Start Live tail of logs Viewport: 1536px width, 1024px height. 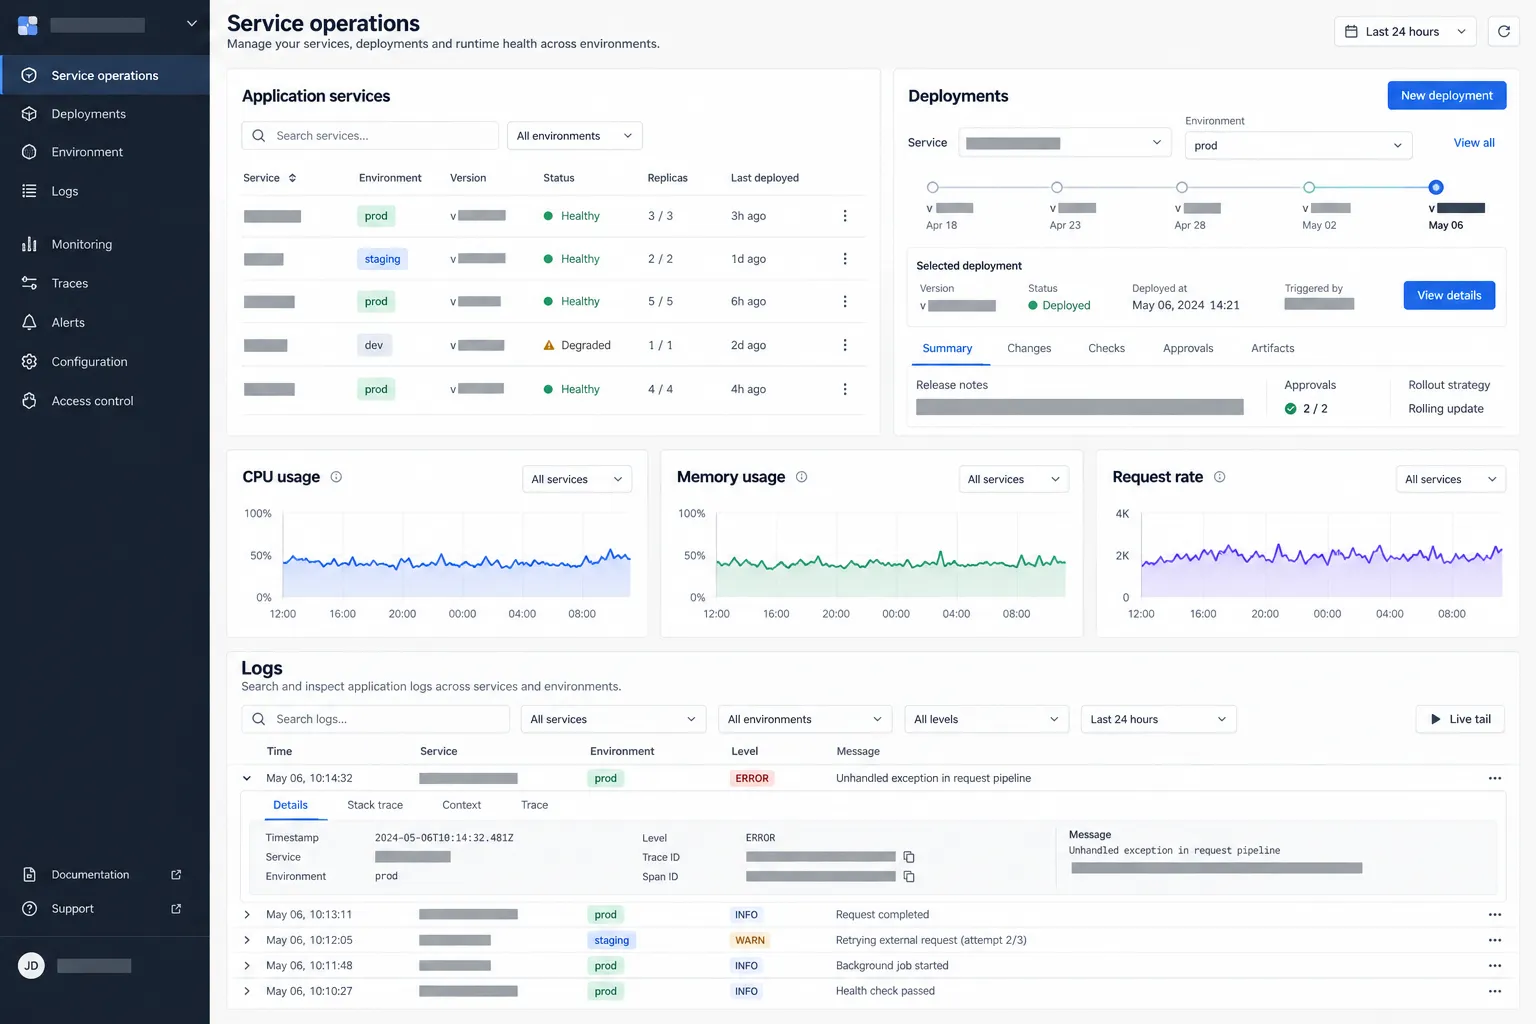point(1460,719)
